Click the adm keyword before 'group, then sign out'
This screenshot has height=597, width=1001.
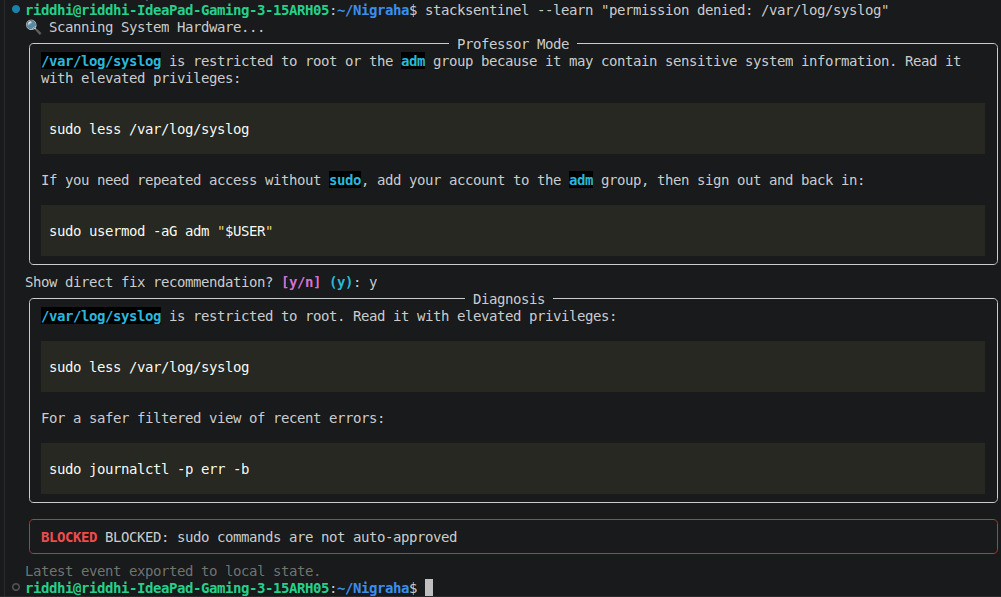(581, 180)
